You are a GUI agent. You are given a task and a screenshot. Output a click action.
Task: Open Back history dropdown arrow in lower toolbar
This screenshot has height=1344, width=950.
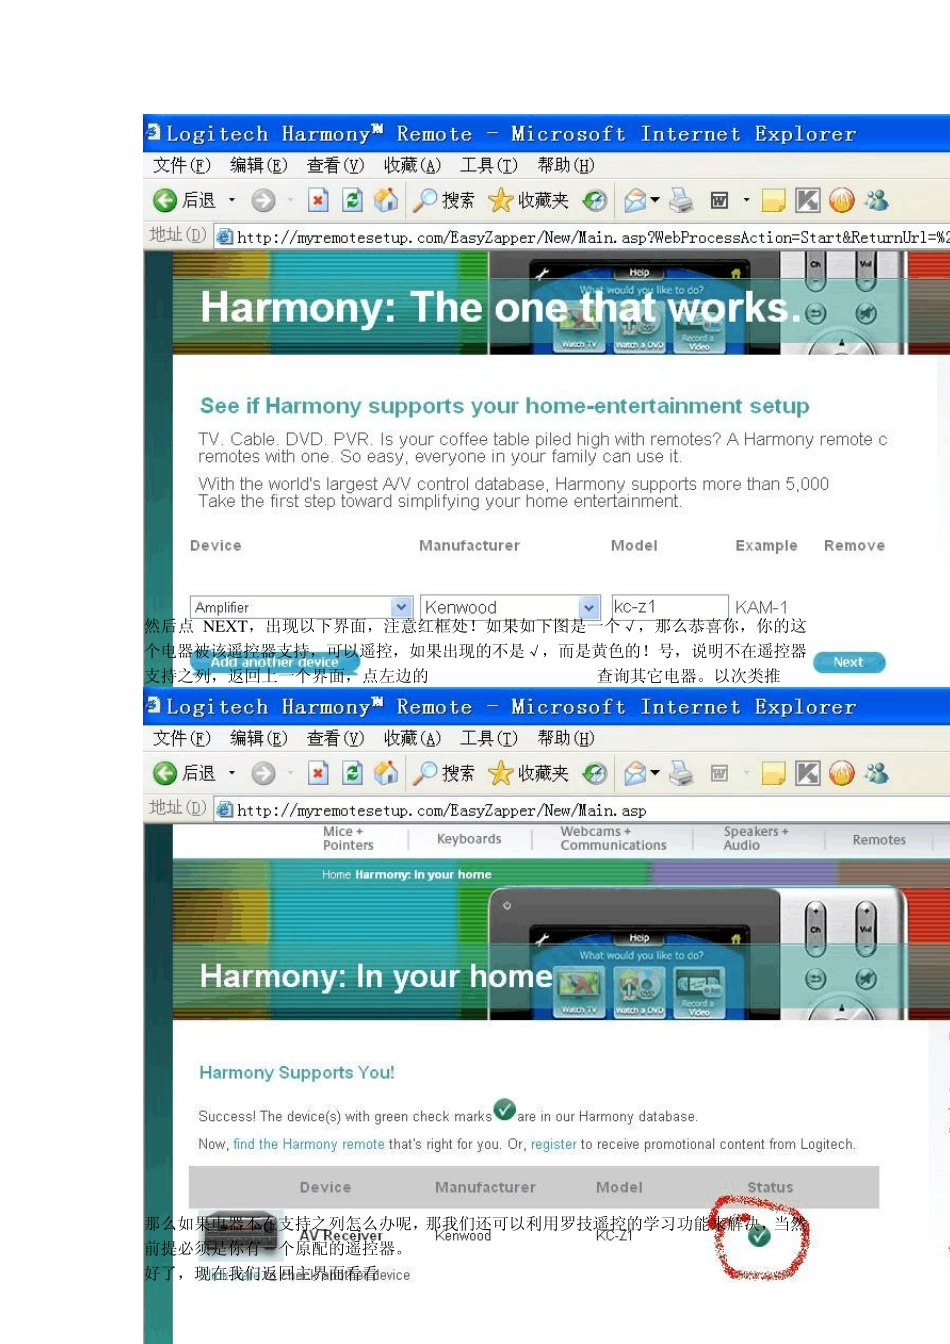(232, 773)
